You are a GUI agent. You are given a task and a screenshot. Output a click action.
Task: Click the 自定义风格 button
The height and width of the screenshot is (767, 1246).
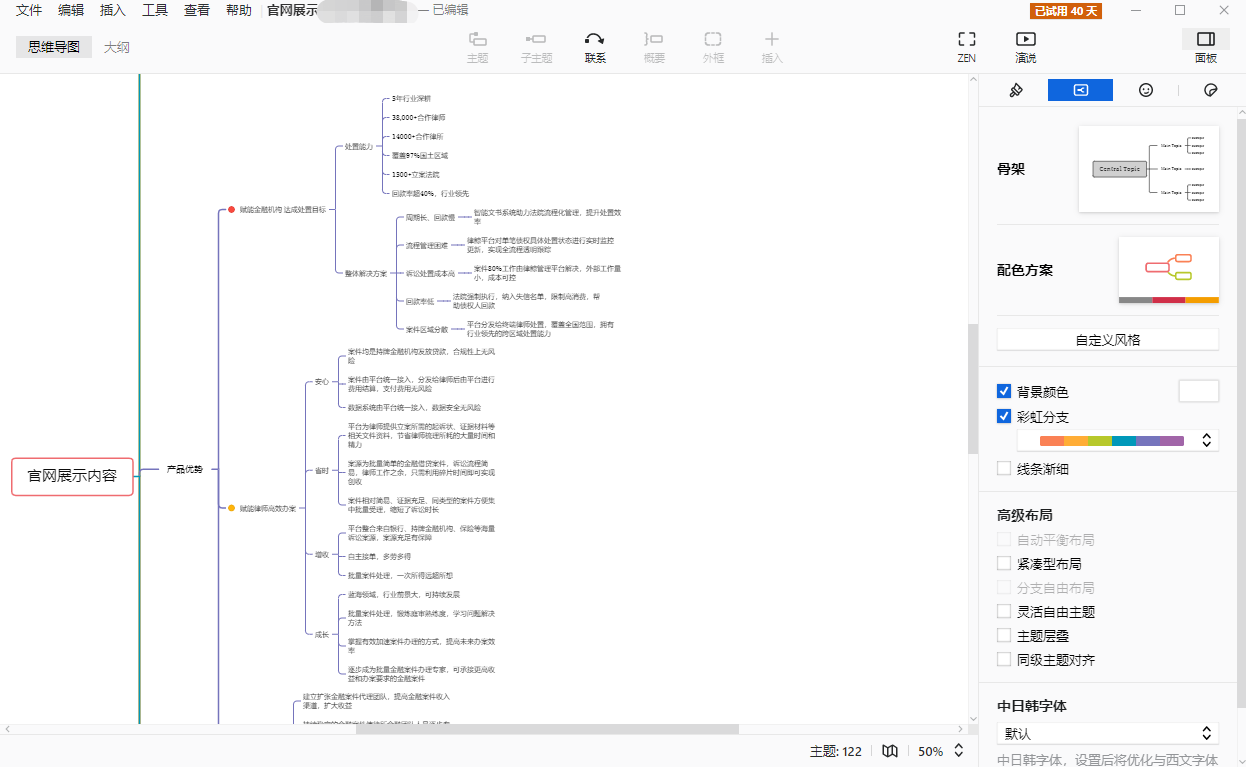[1107, 340]
